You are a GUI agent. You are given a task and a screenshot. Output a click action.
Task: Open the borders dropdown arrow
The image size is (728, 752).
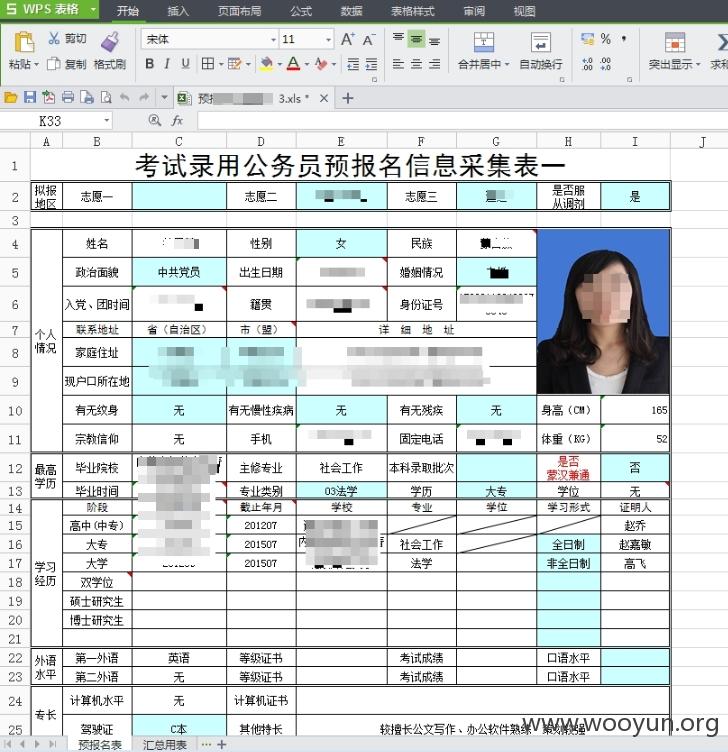221,64
